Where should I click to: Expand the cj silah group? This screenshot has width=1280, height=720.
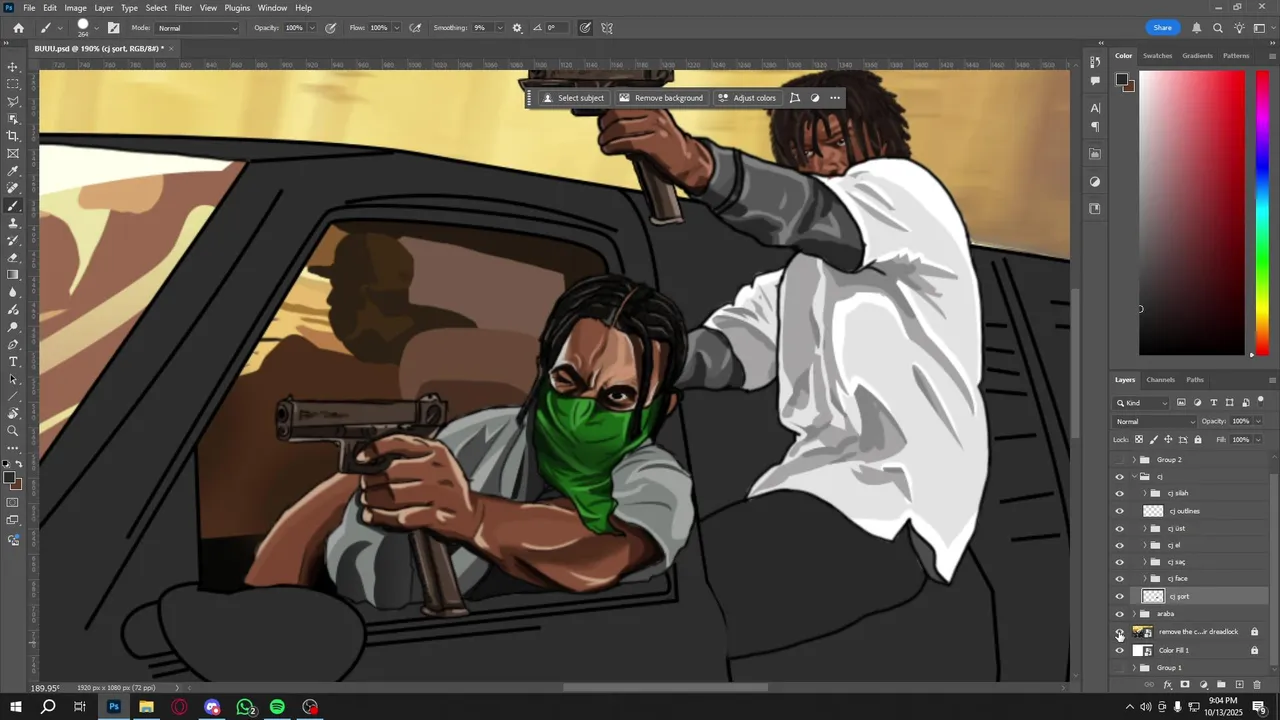pyautogui.click(x=1145, y=494)
